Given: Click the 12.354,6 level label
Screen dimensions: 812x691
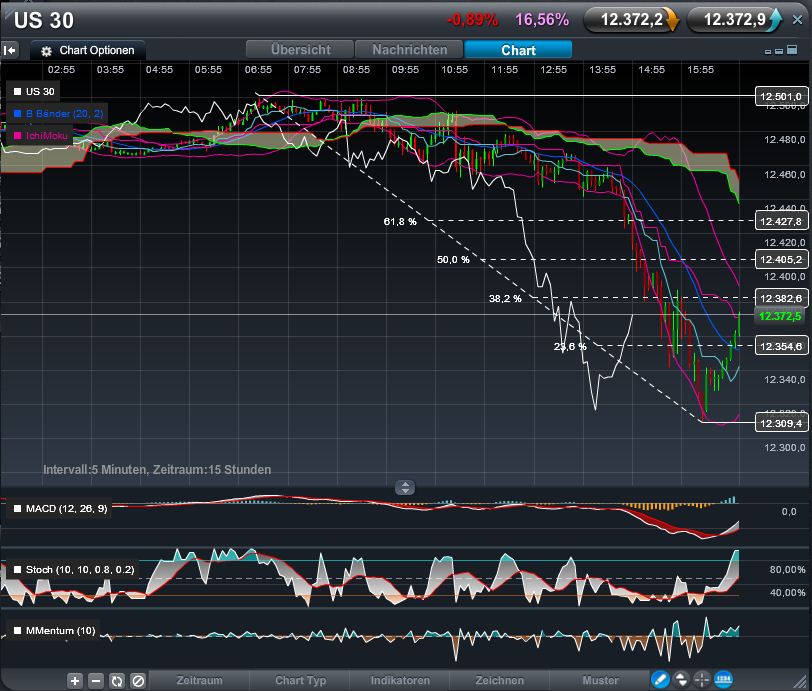Looking at the screenshot, I should pyautogui.click(x=781, y=346).
